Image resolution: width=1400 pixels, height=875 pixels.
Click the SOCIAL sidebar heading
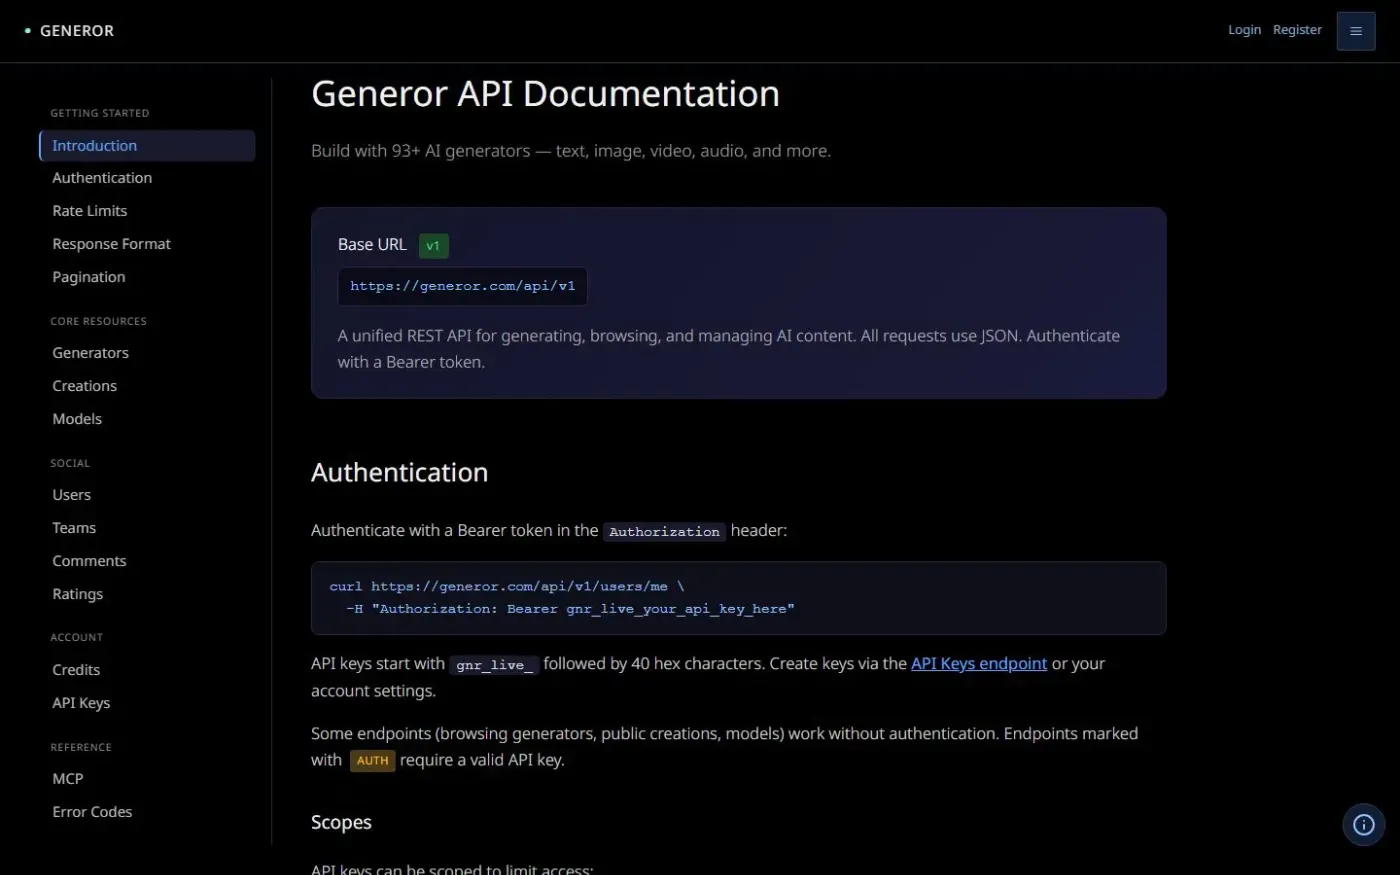pos(70,463)
